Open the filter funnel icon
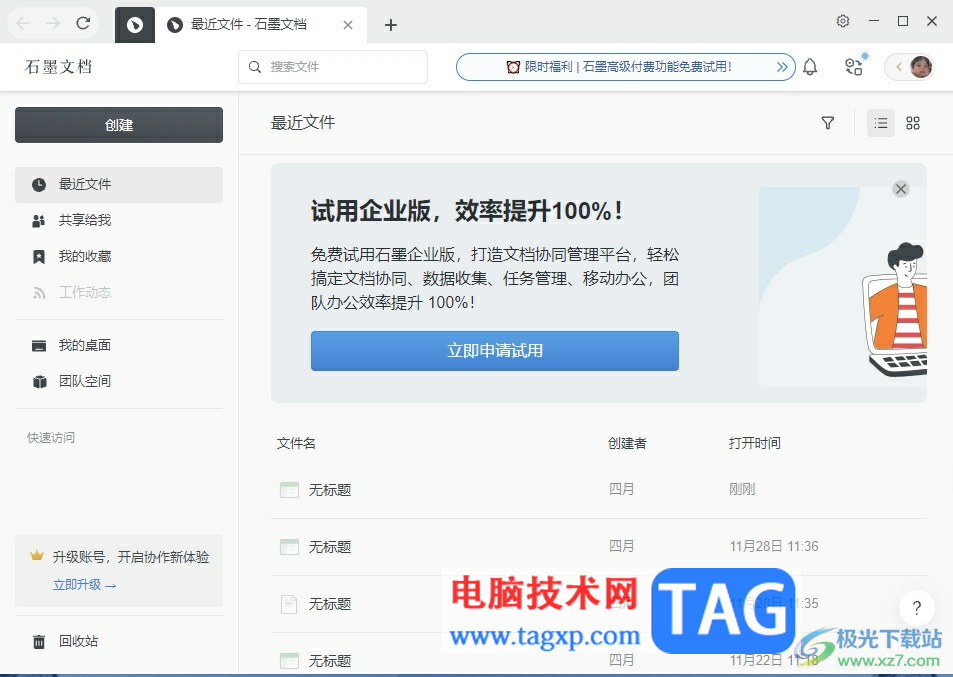 point(827,123)
